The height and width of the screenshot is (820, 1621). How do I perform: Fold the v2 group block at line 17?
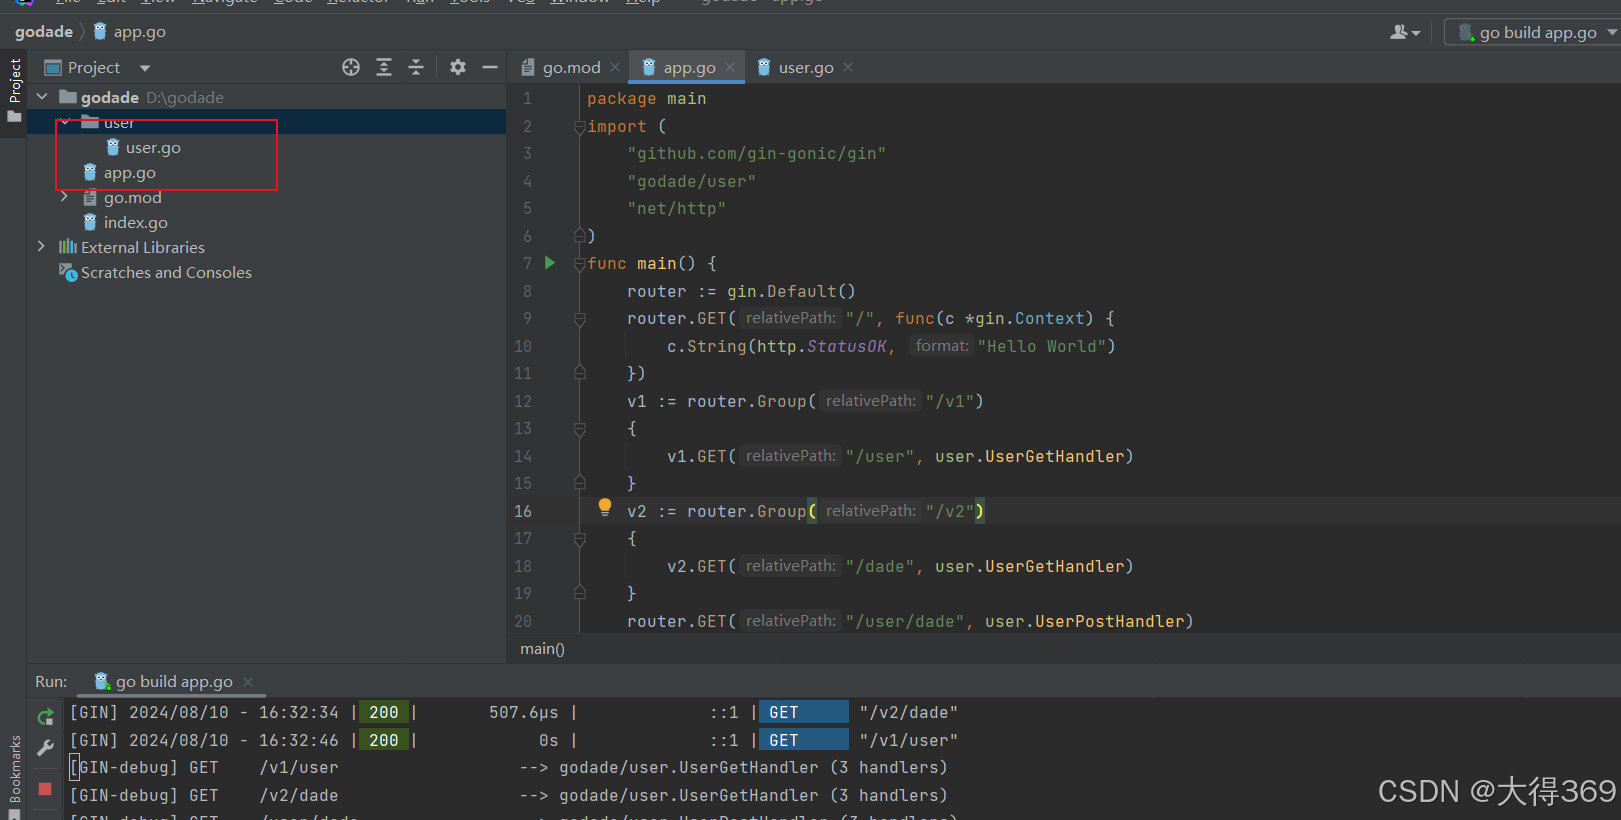point(579,539)
